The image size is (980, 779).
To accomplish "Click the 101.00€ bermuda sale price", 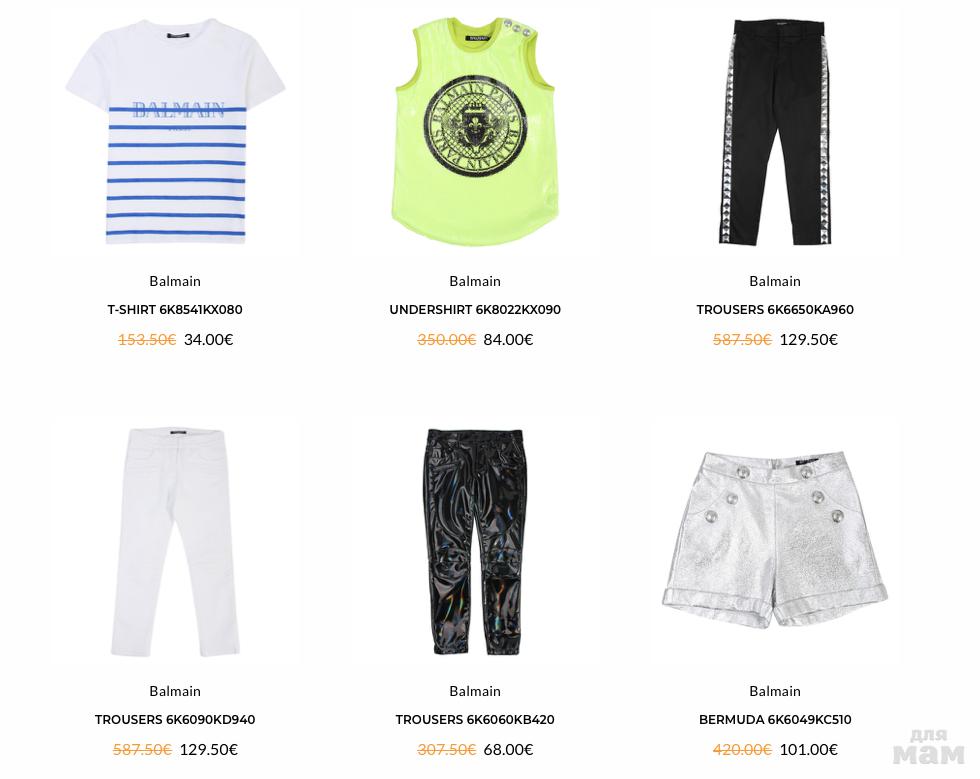I will point(808,750).
